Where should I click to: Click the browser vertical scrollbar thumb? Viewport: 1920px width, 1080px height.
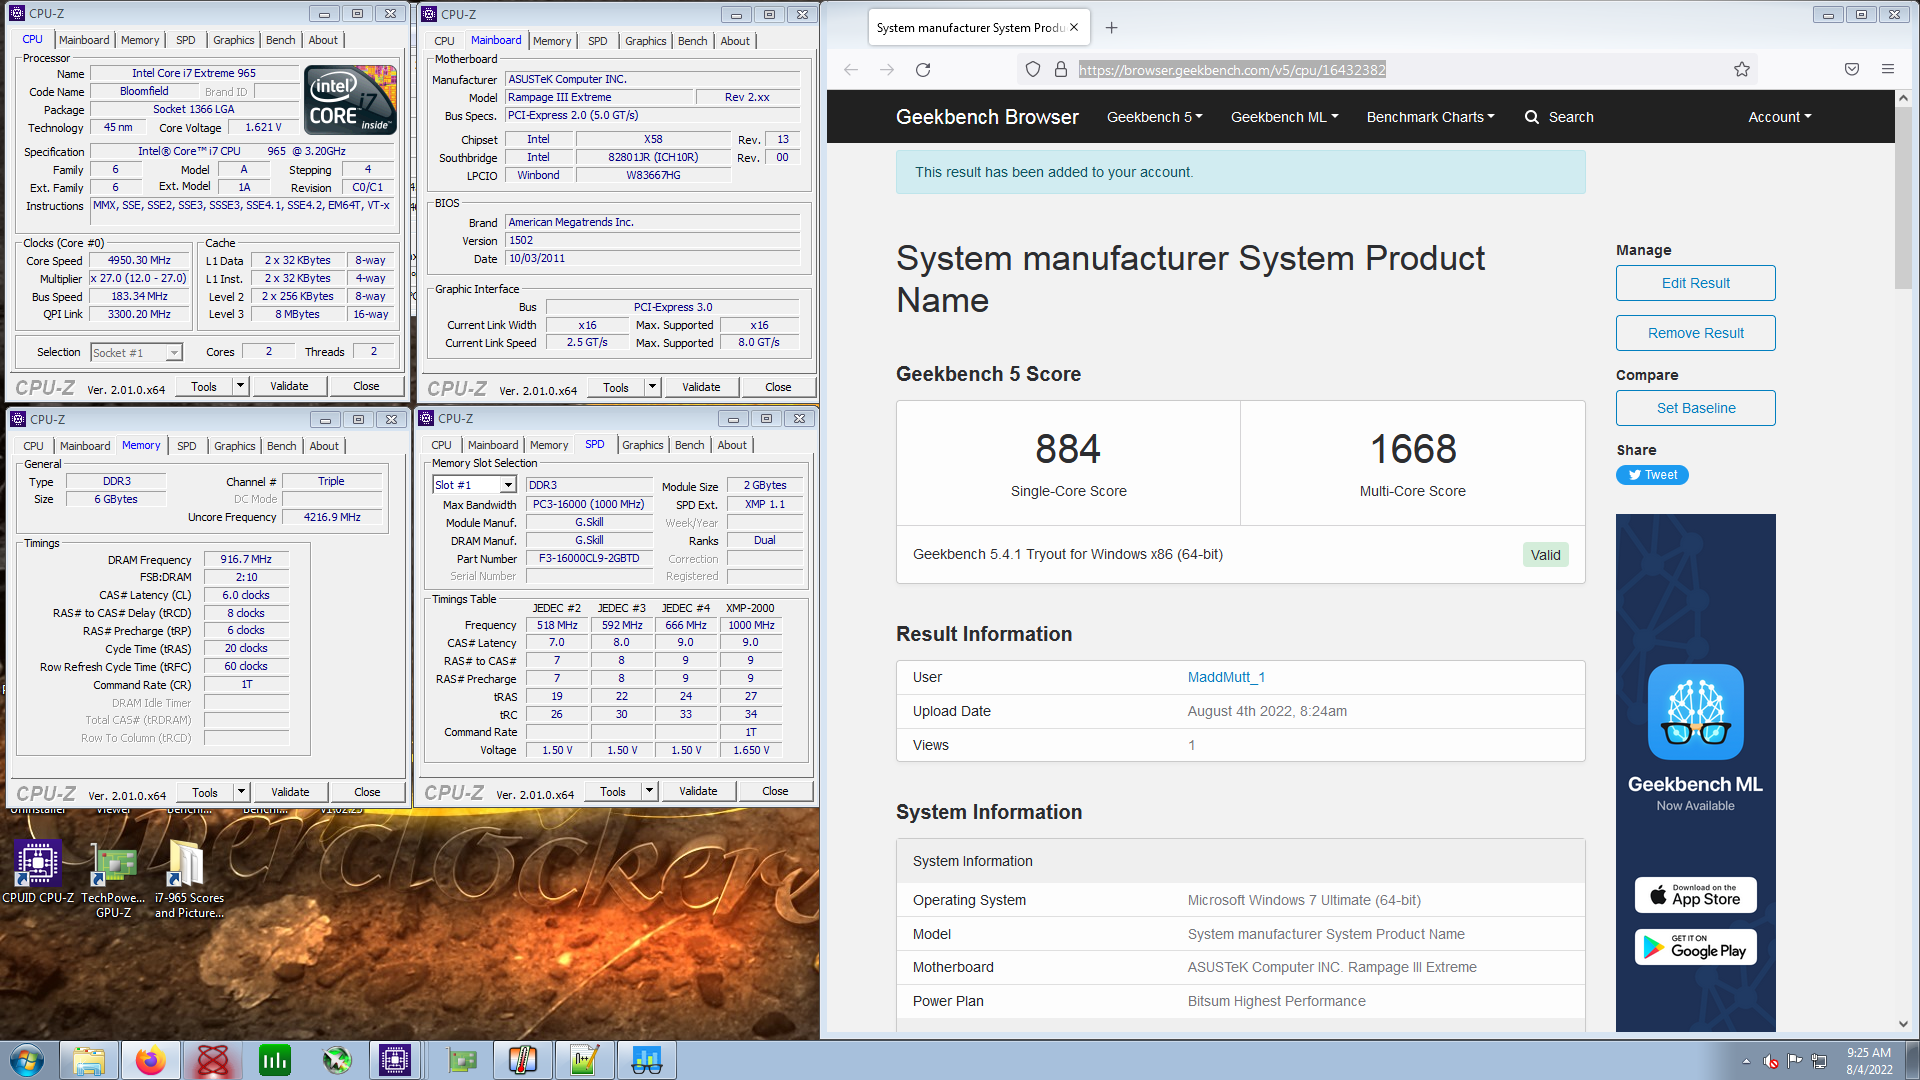click(x=1903, y=200)
